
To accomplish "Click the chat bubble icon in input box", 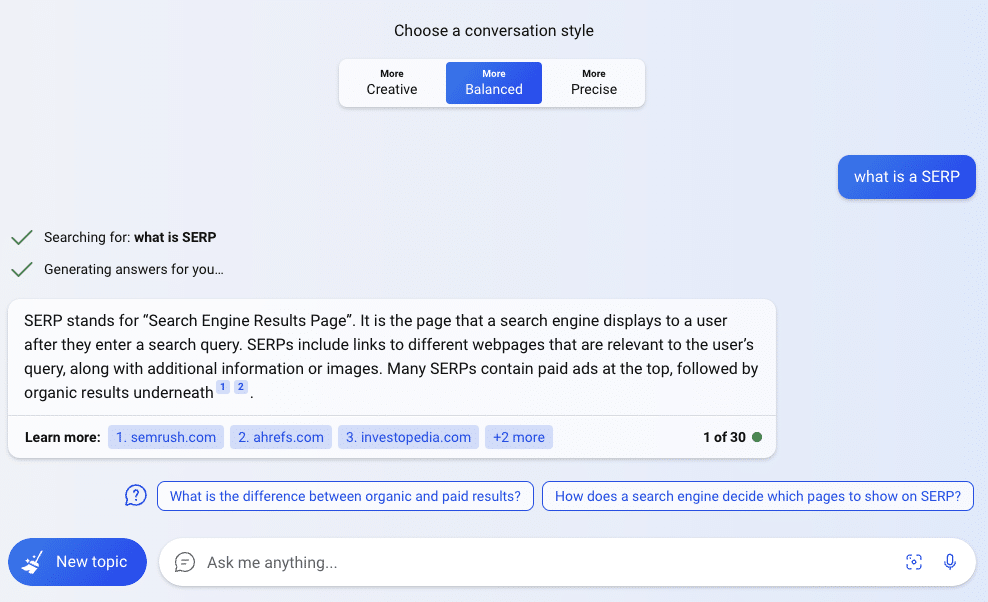I will coord(185,562).
